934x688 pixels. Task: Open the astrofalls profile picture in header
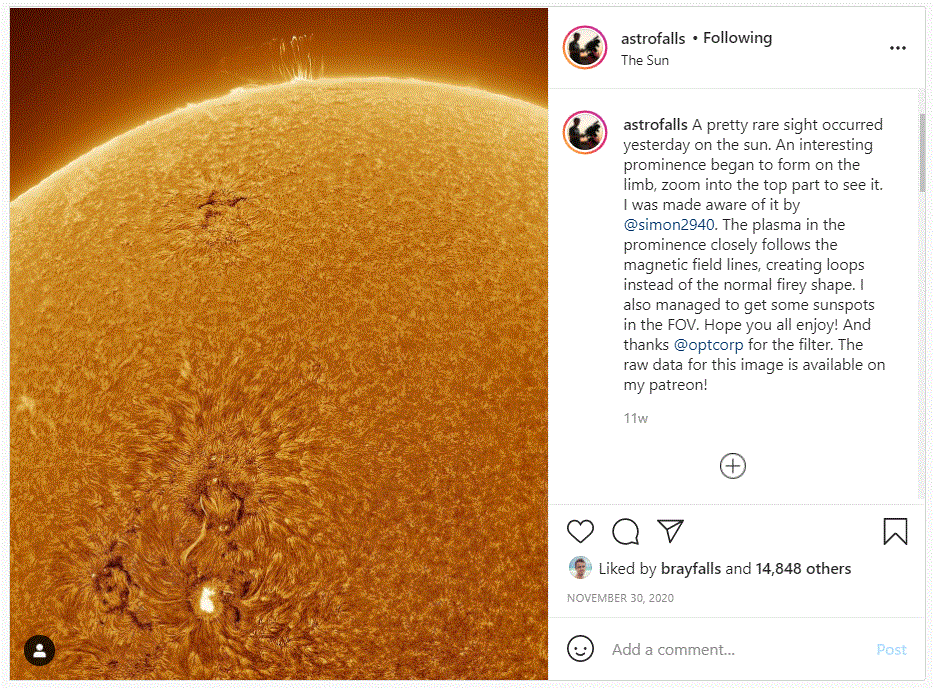[585, 48]
